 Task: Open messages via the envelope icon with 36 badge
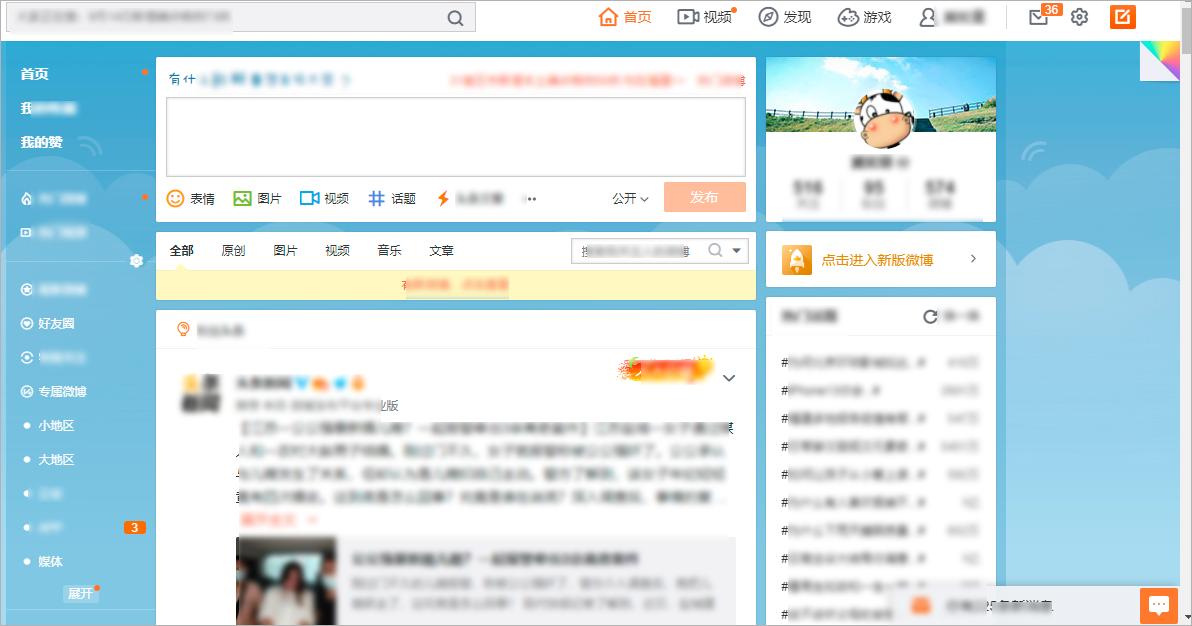pos(1038,18)
